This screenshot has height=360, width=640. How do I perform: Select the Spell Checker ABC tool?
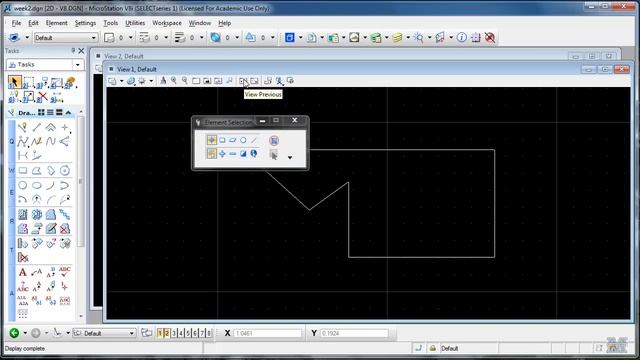tap(64, 272)
